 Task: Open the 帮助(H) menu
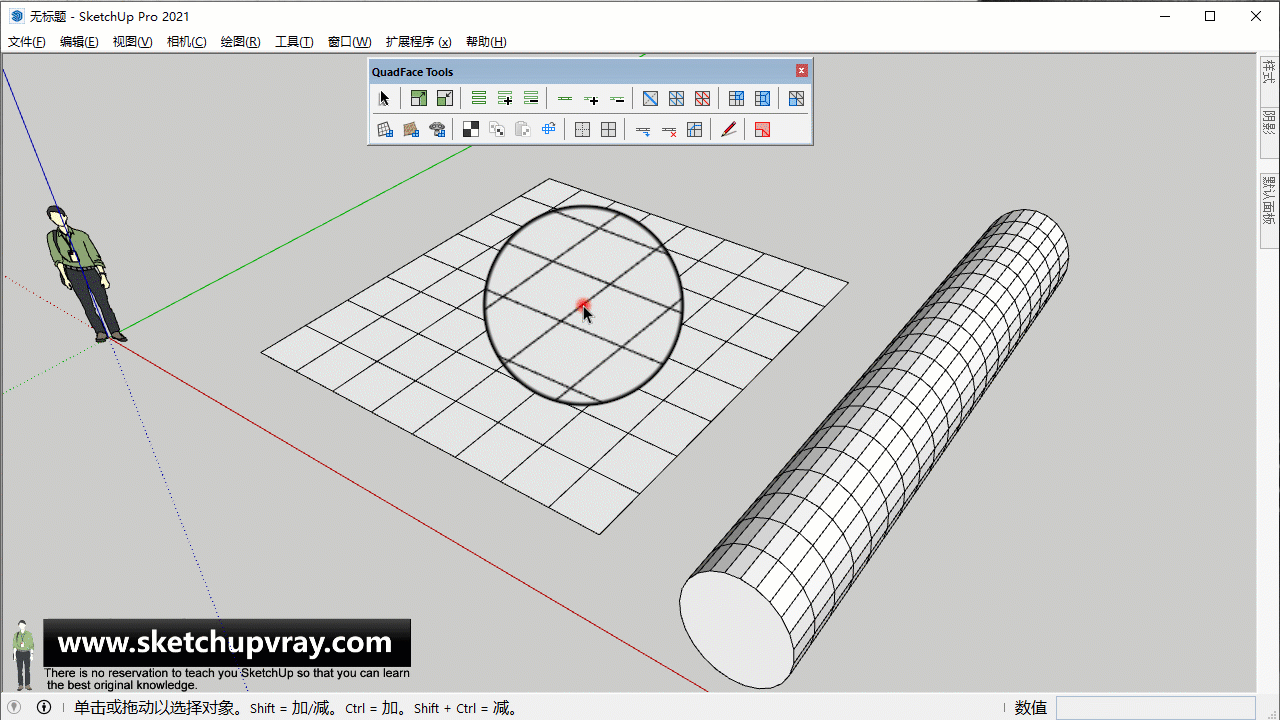tap(486, 42)
